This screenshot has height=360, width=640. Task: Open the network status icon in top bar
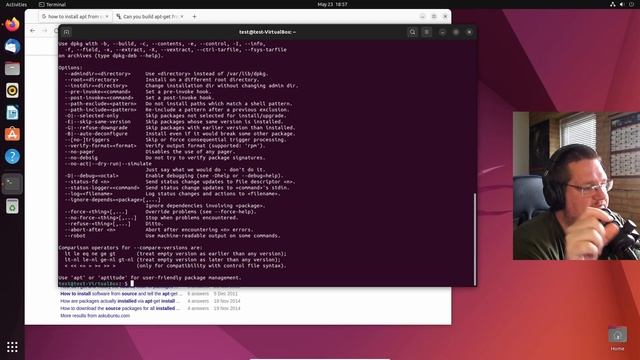click(613, 4)
